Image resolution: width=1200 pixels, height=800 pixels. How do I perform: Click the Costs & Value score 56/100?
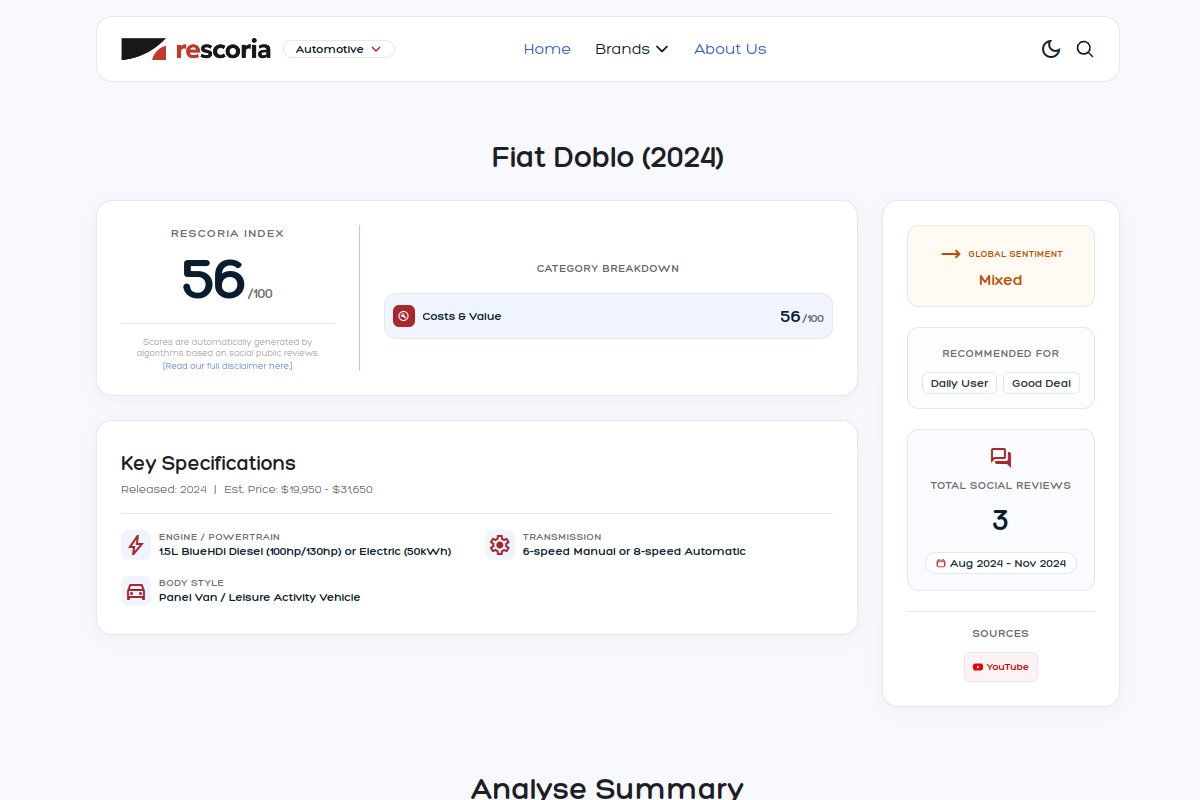(802, 317)
